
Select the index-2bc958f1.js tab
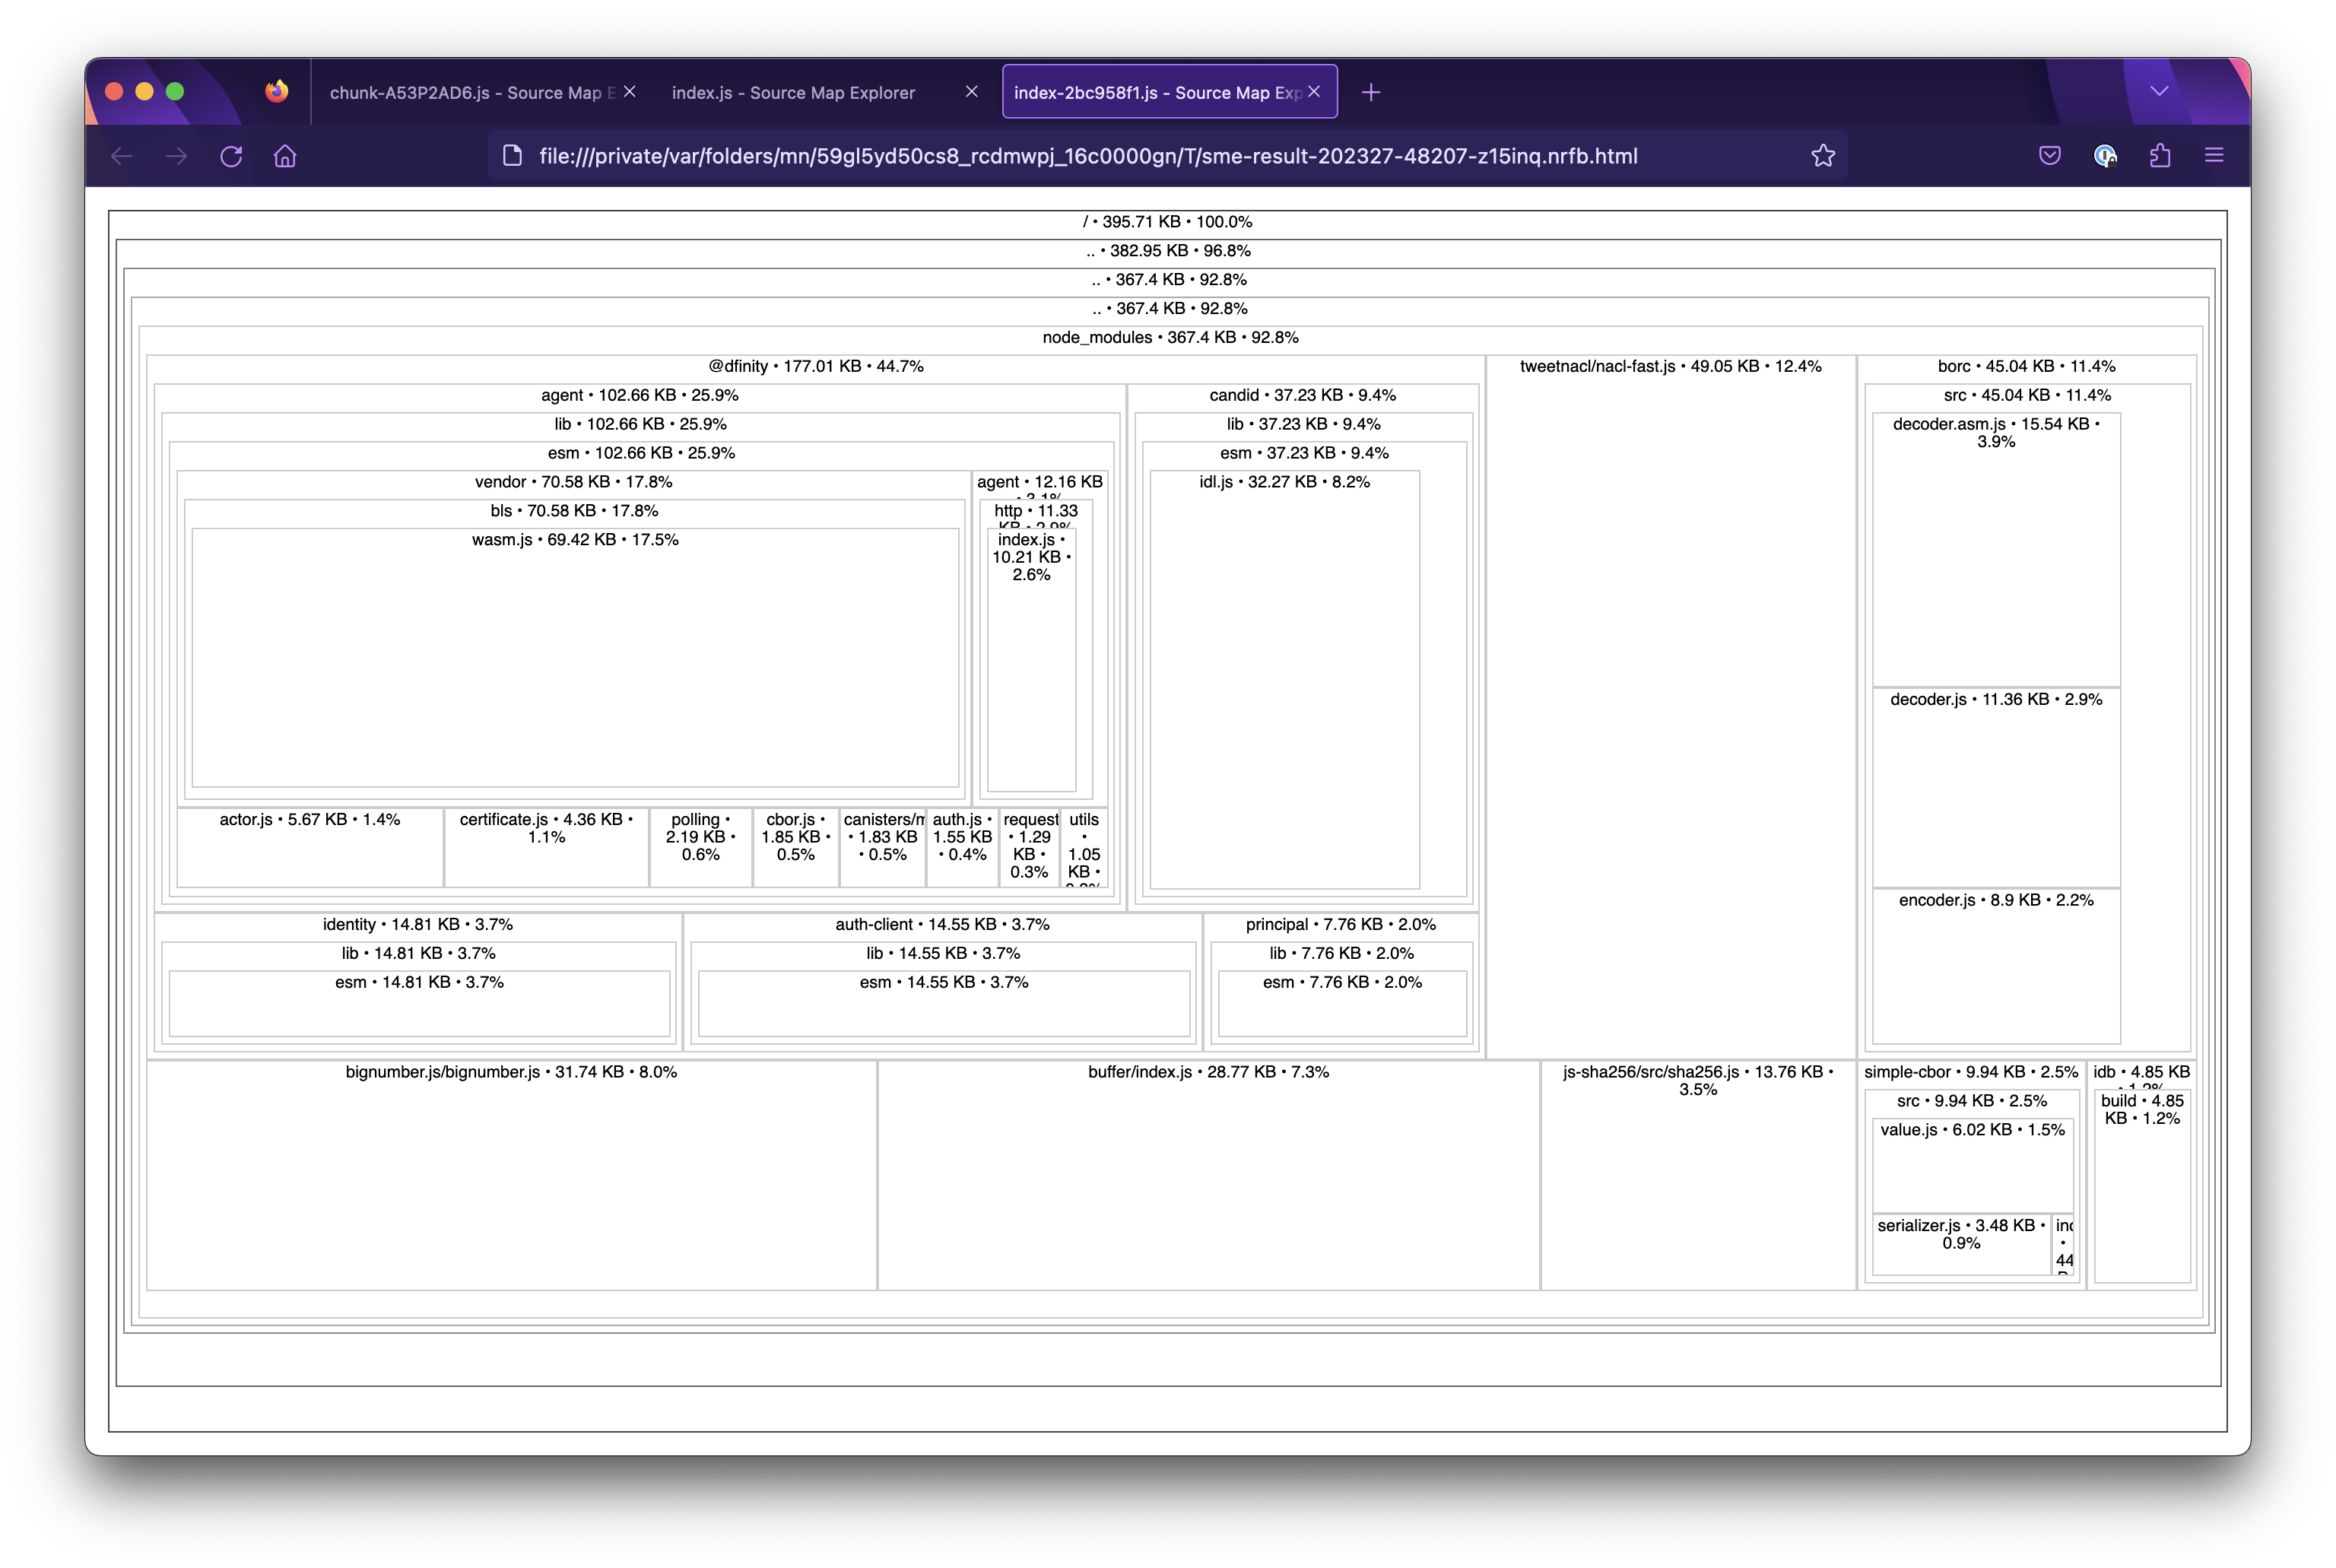tap(1169, 92)
